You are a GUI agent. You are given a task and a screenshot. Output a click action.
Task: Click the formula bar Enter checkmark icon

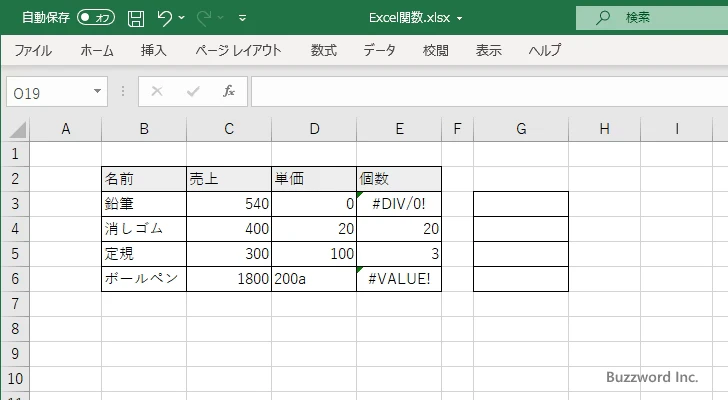click(193, 91)
